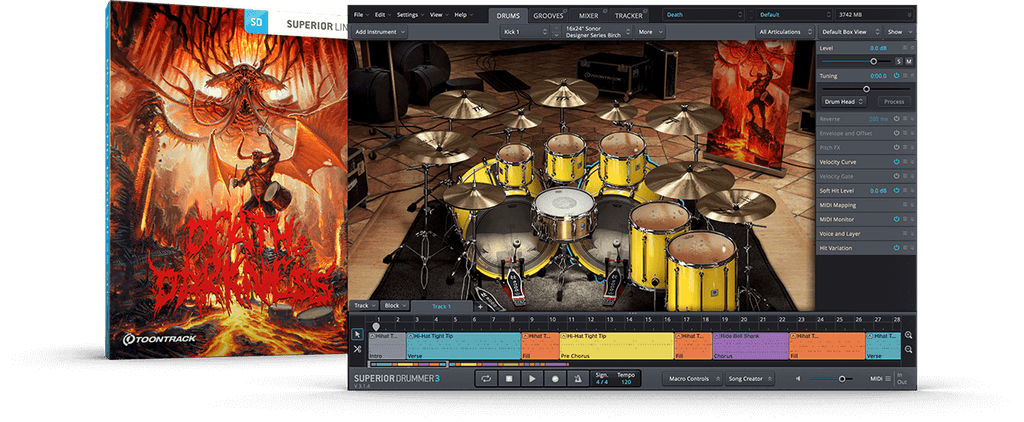Open the Death library selector
The width and height of the screenshot is (1024, 422).
[704, 14]
